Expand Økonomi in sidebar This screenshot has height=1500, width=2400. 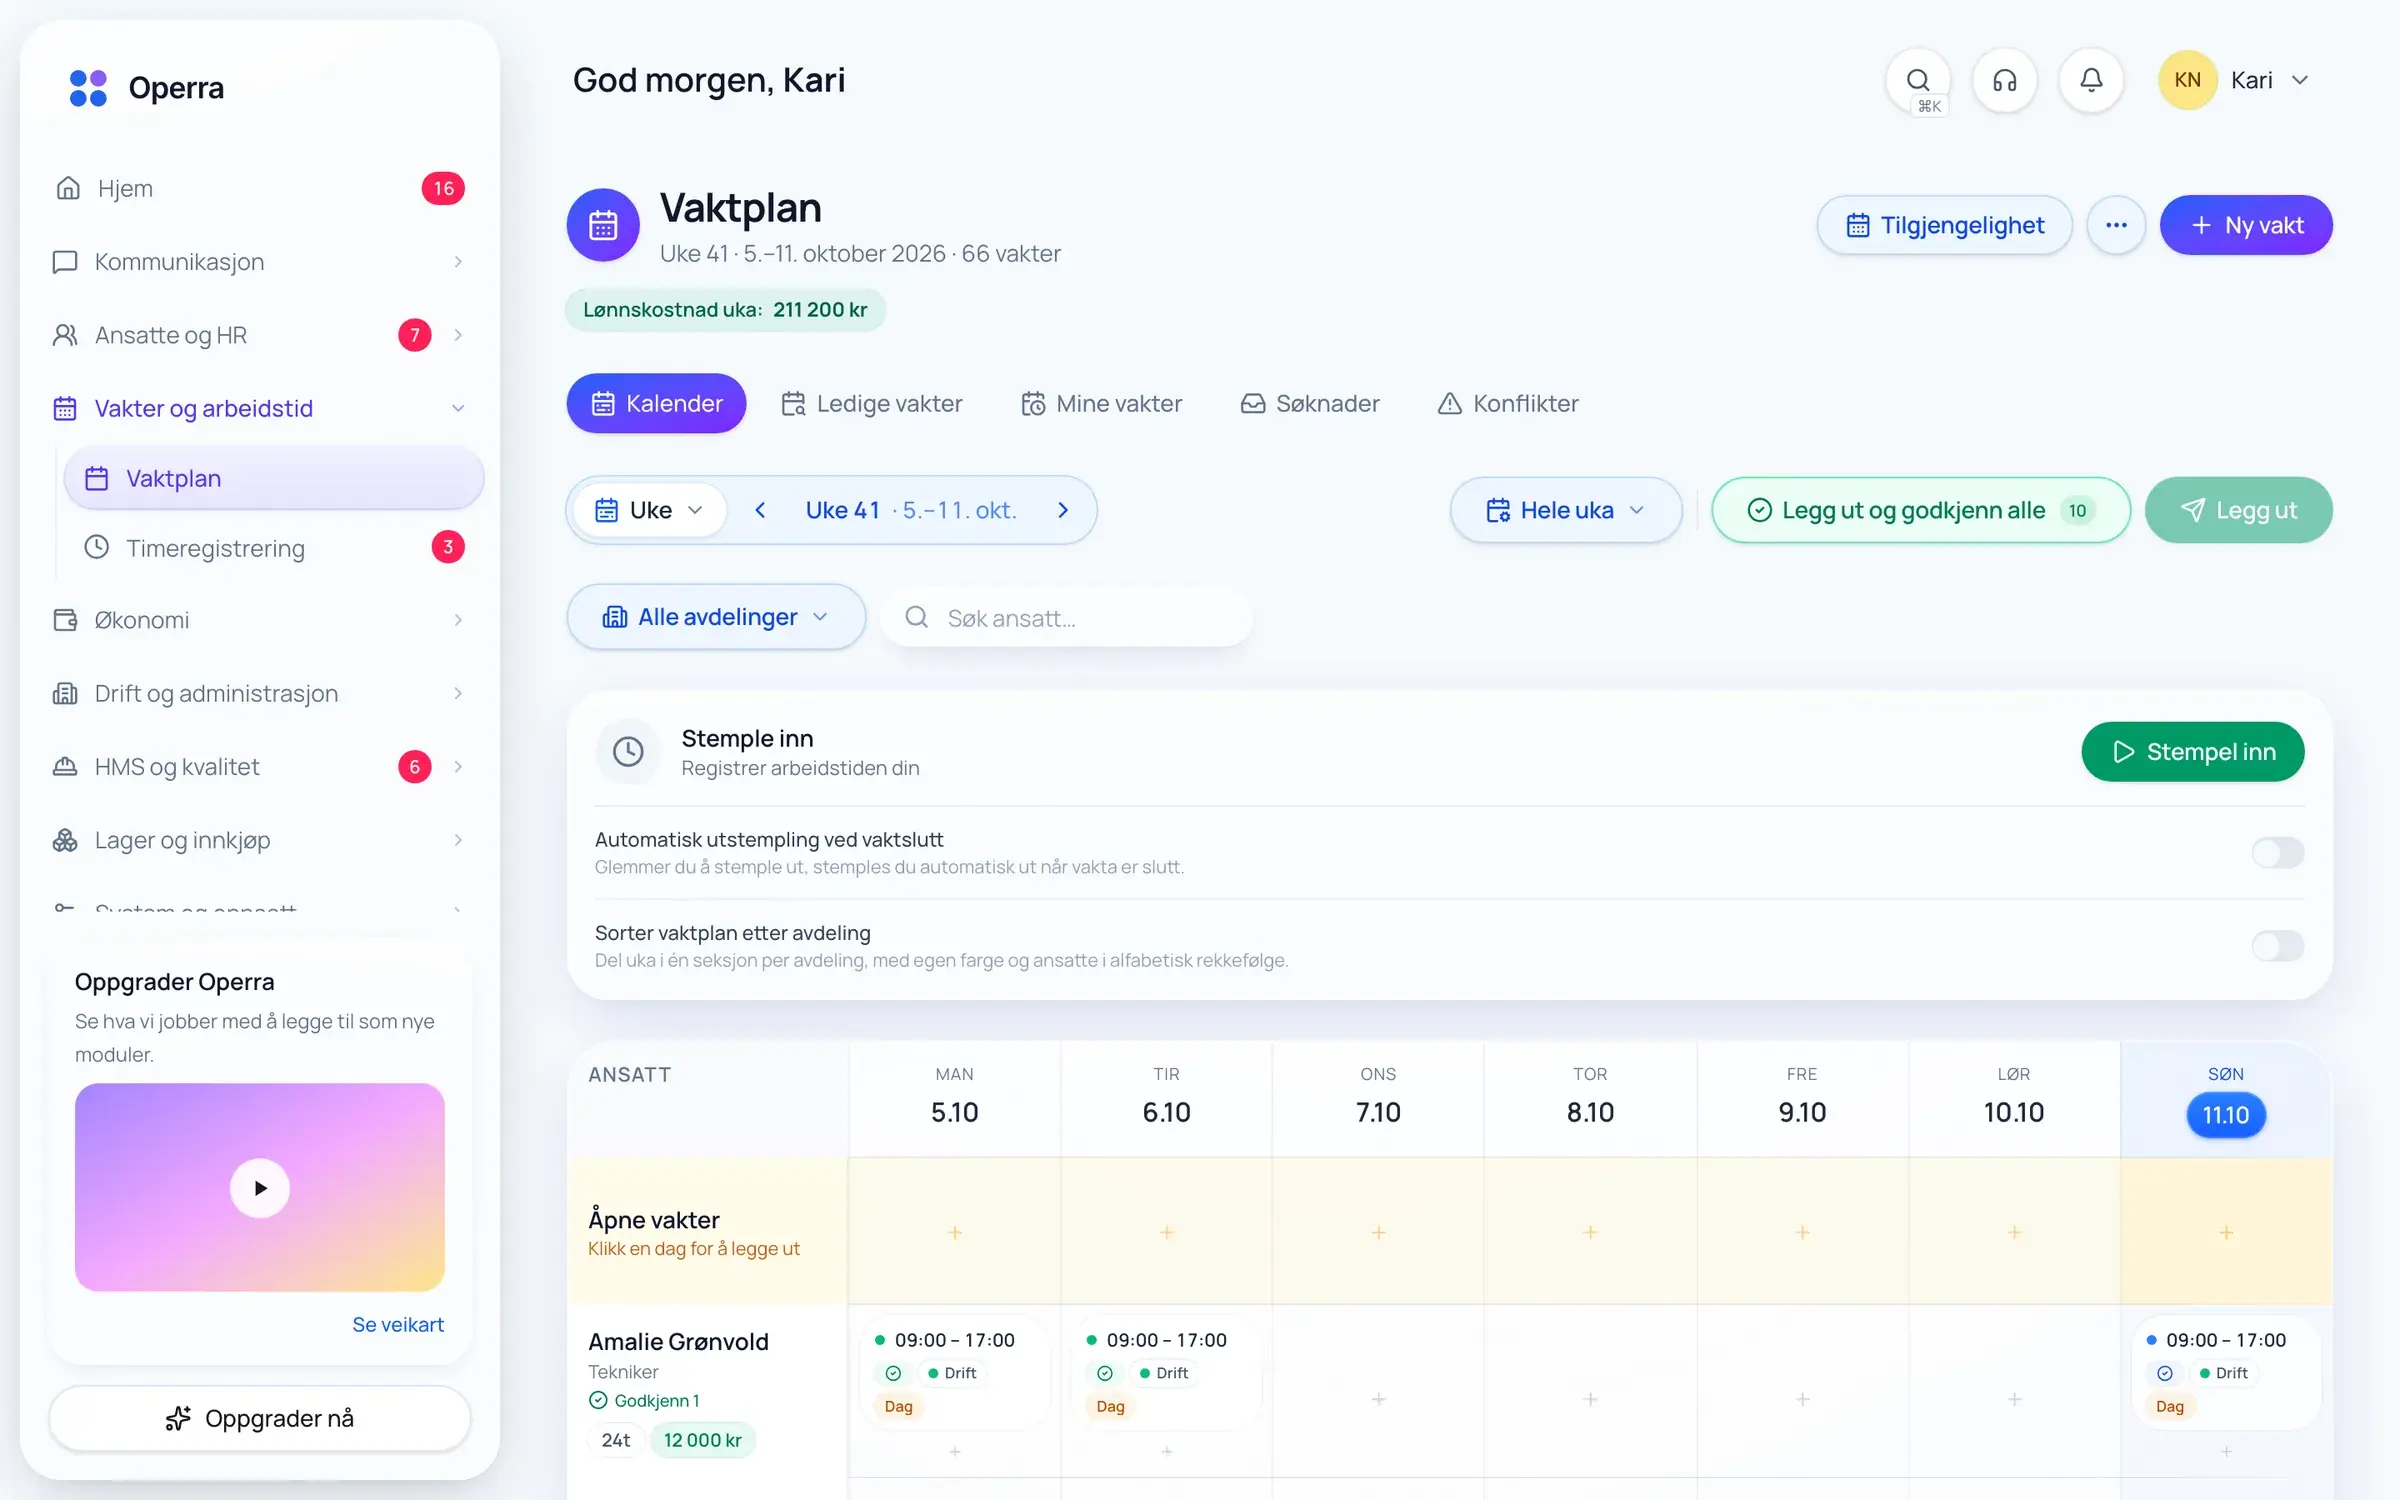[260, 620]
